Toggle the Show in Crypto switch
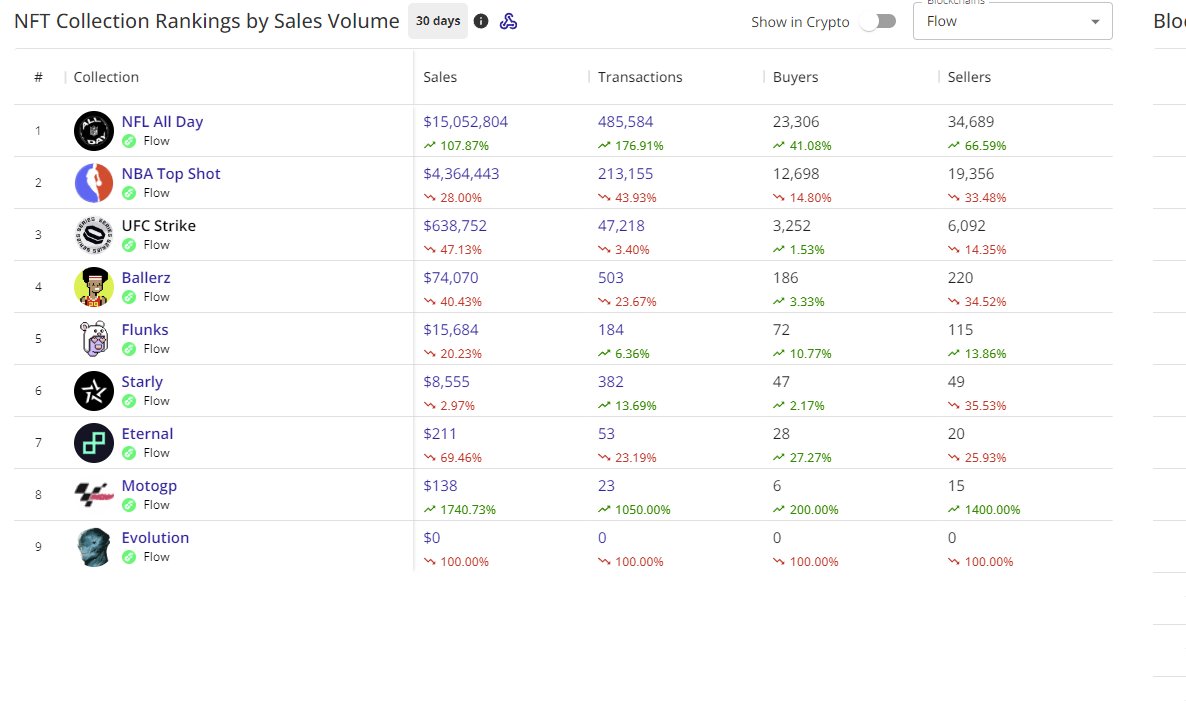This screenshot has height=715, width=1186. pyautogui.click(x=877, y=22)
